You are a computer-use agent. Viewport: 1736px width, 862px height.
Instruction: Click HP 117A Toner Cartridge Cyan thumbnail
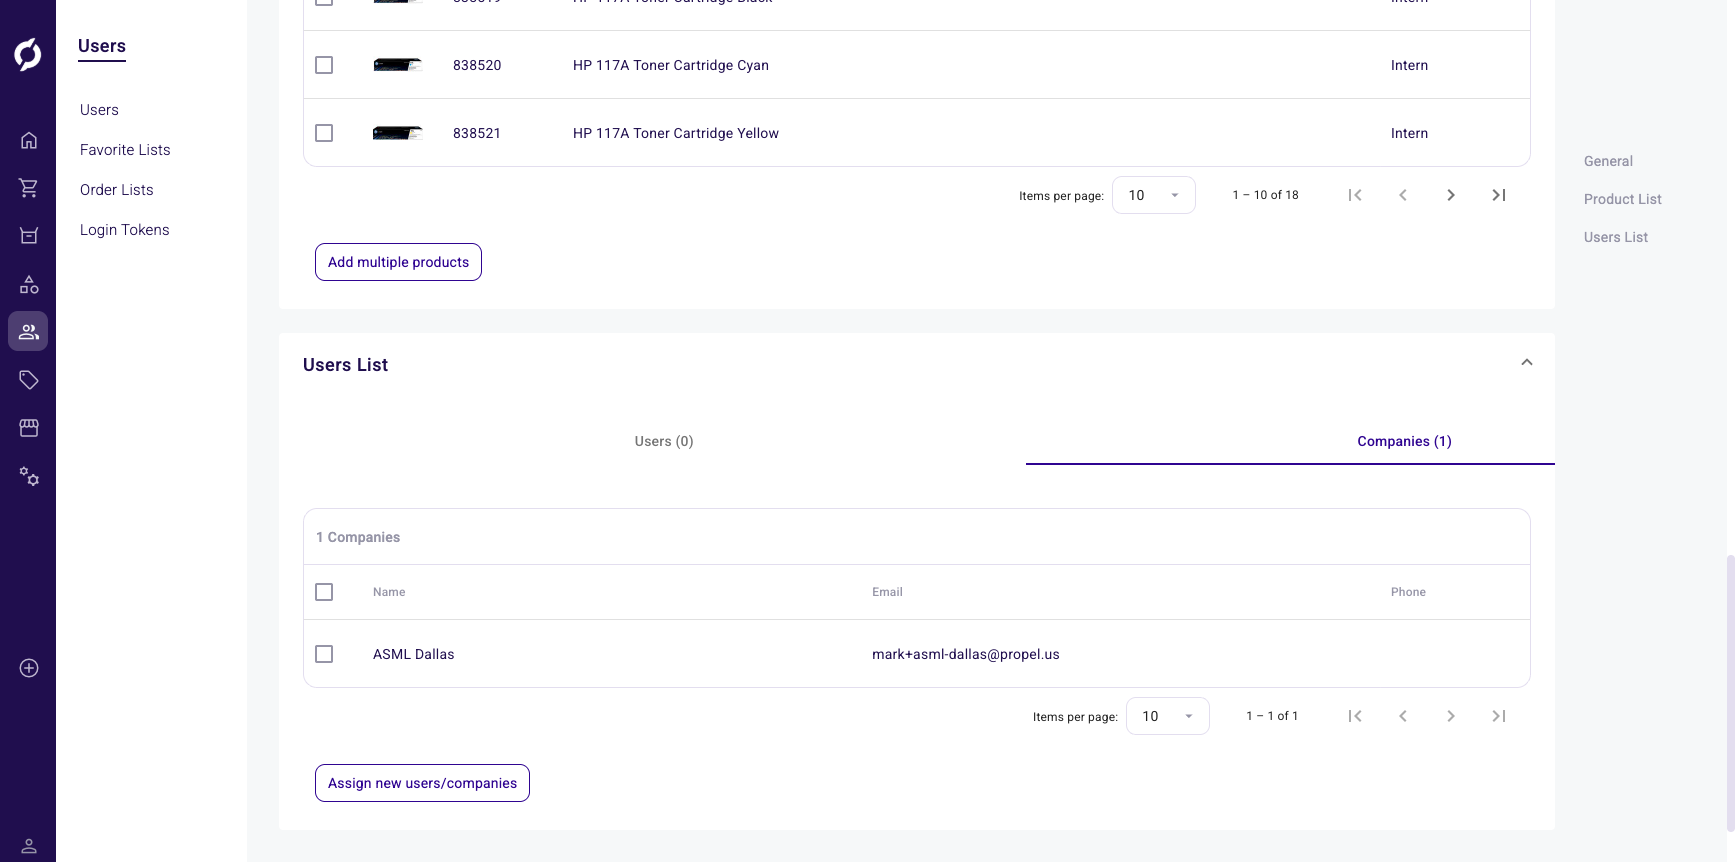point(397,65)
